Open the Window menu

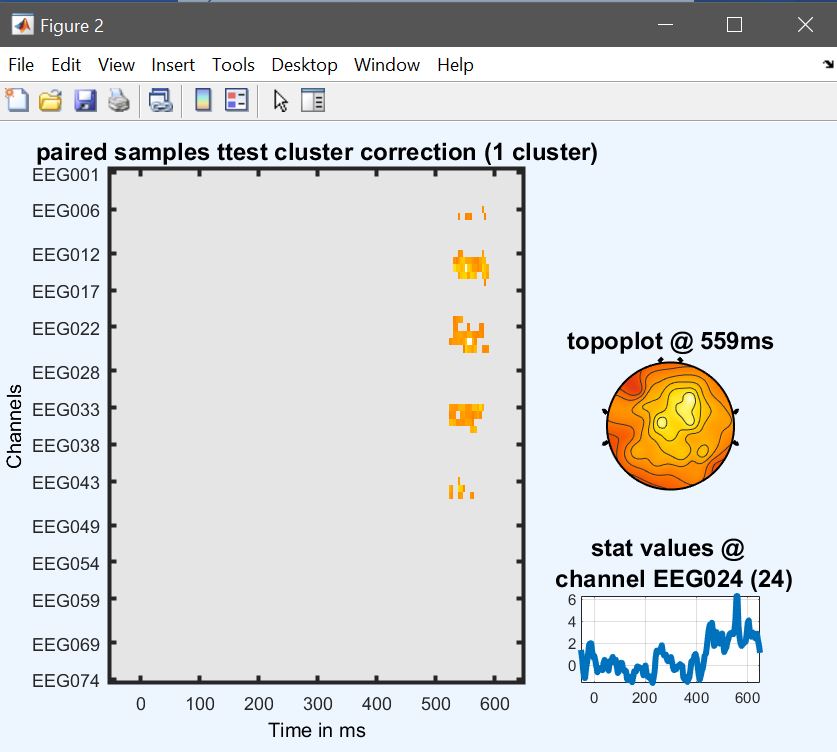(387, 65)
